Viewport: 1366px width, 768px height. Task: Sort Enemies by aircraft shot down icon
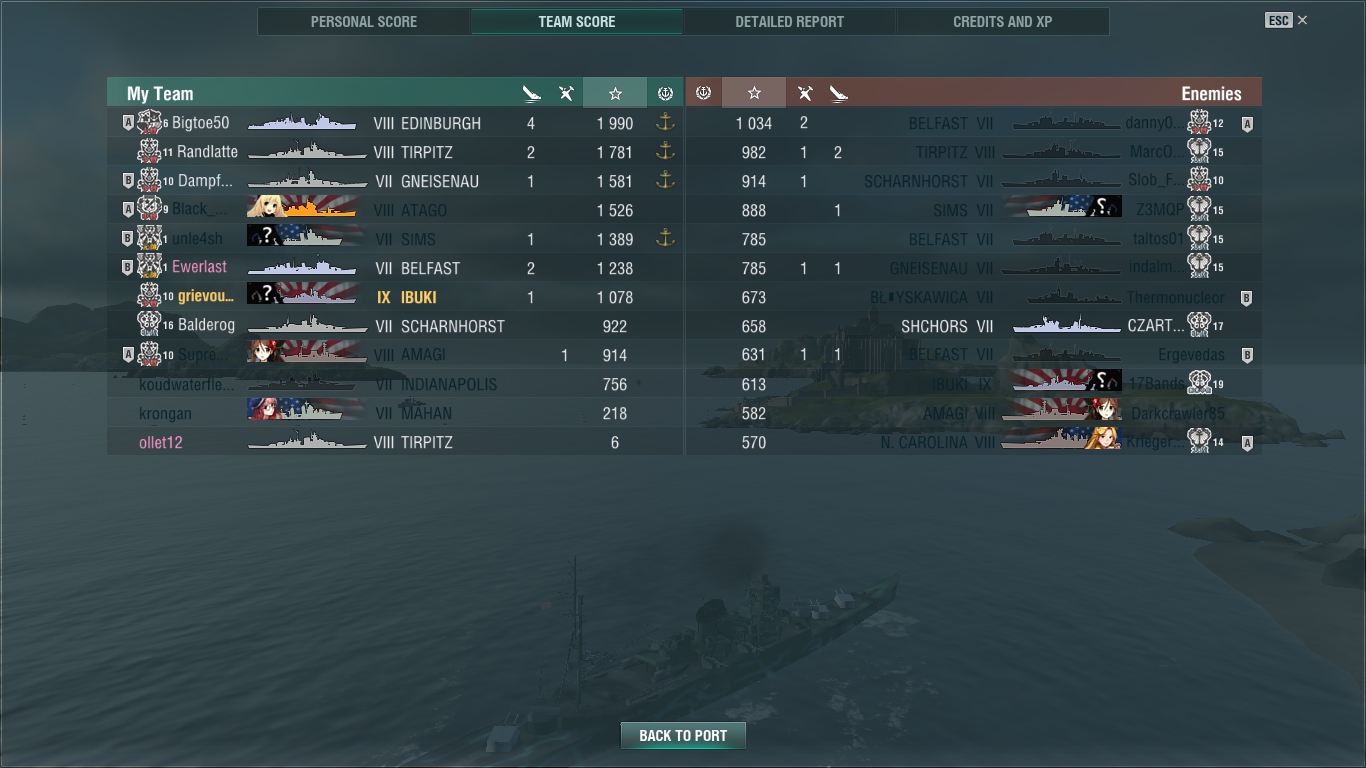tap(804, 93)
